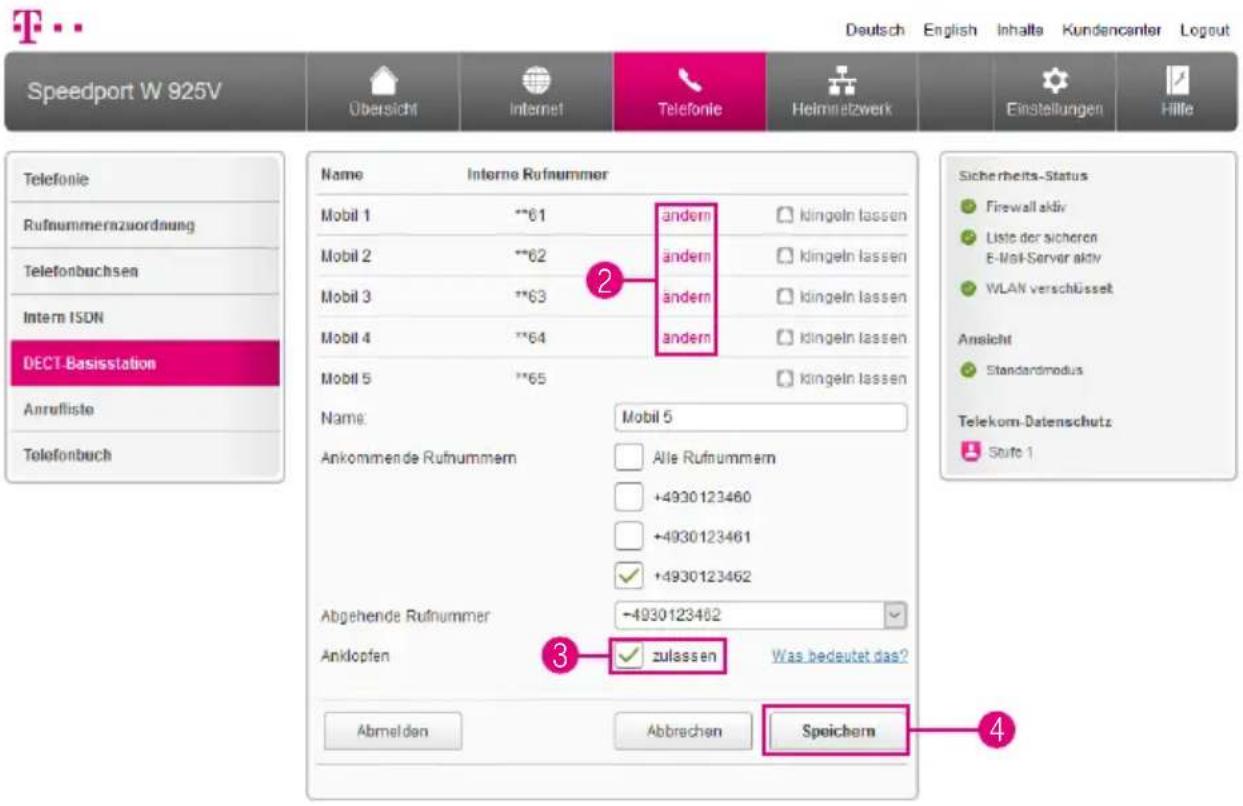
Task: Click the Interne Rufnummer column header
Action: 538,175
